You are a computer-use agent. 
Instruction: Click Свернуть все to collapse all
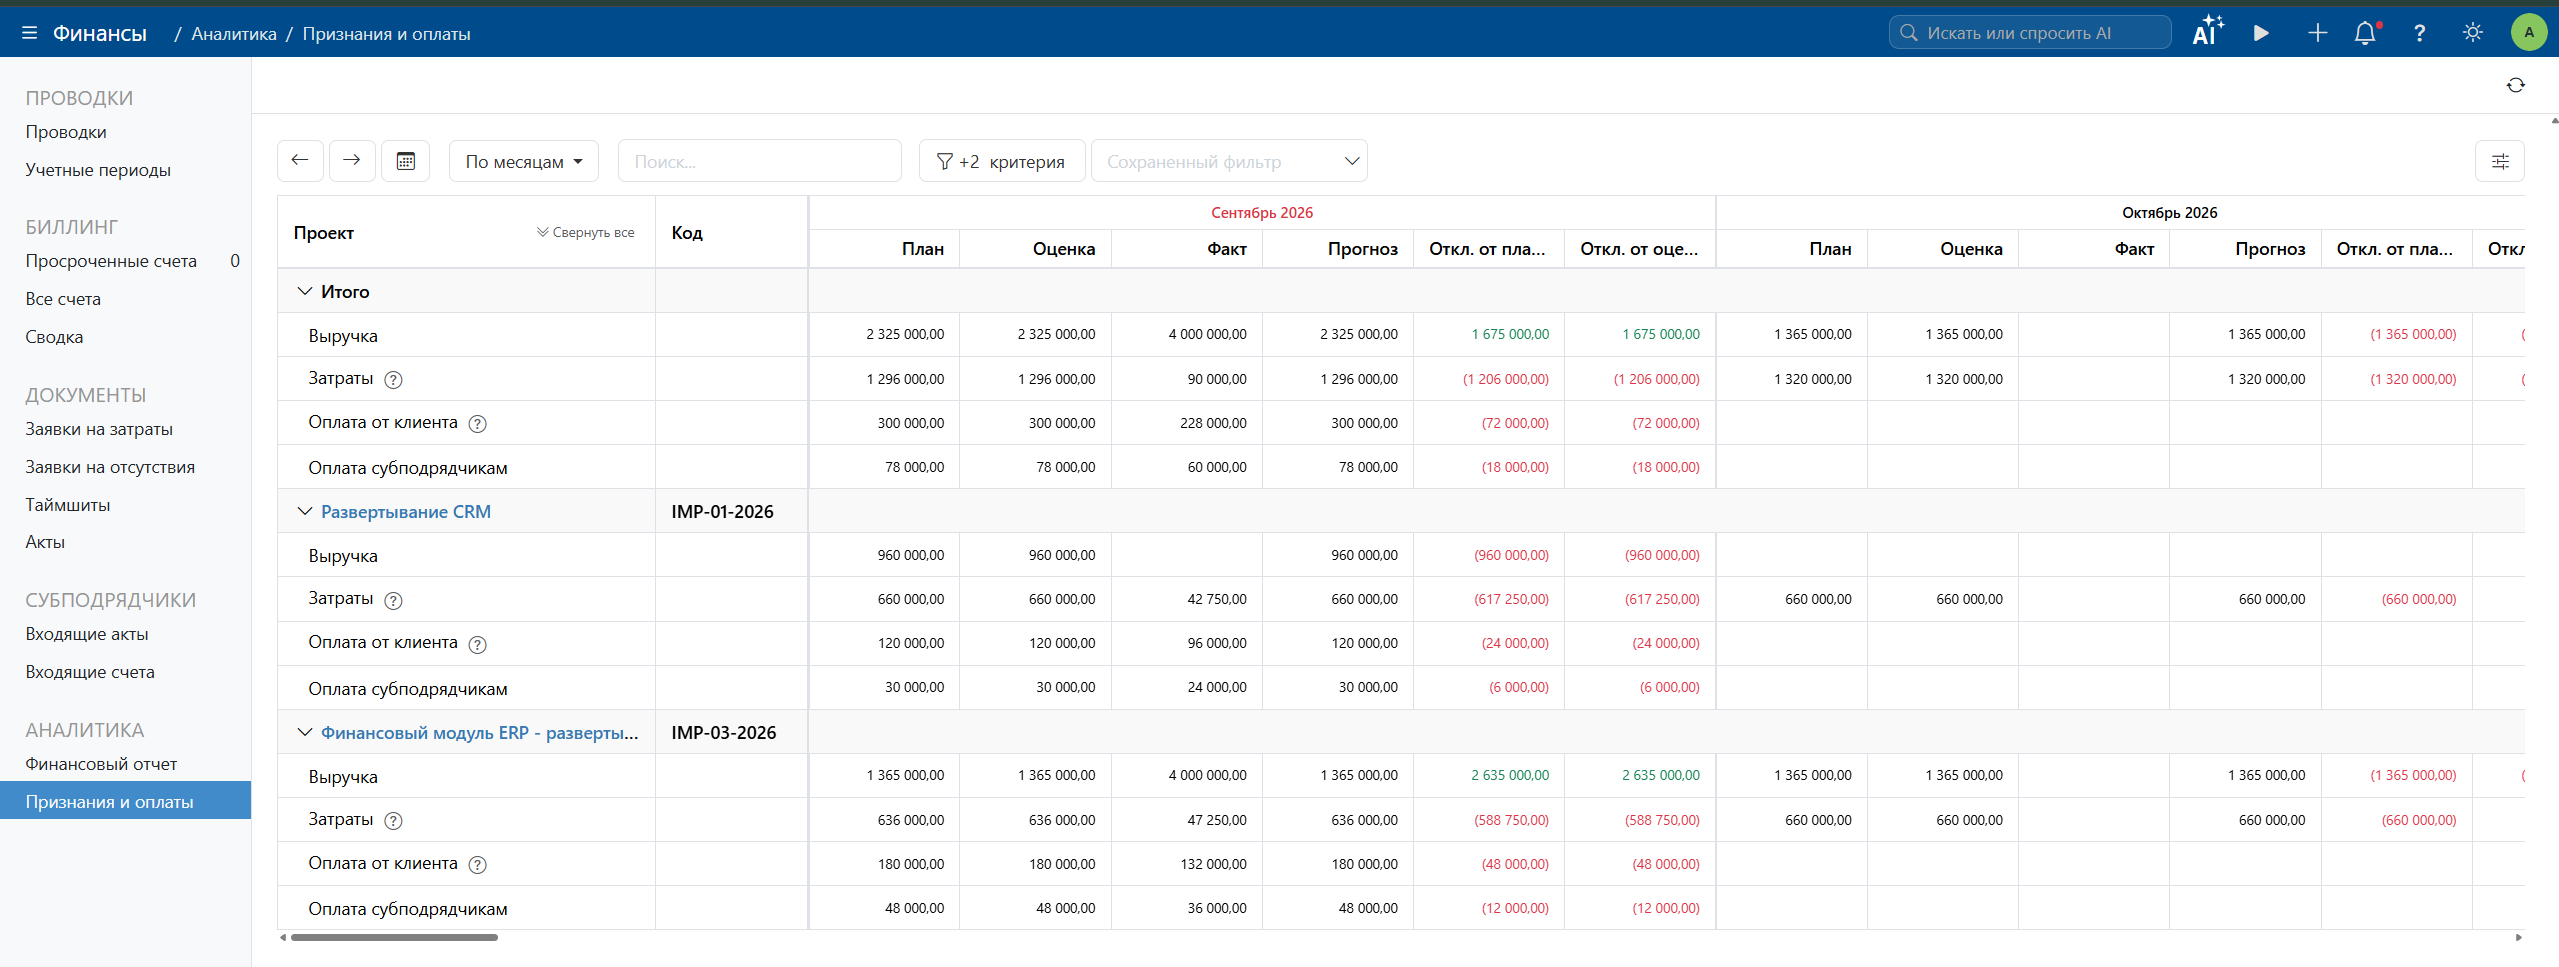pos(586,232)
